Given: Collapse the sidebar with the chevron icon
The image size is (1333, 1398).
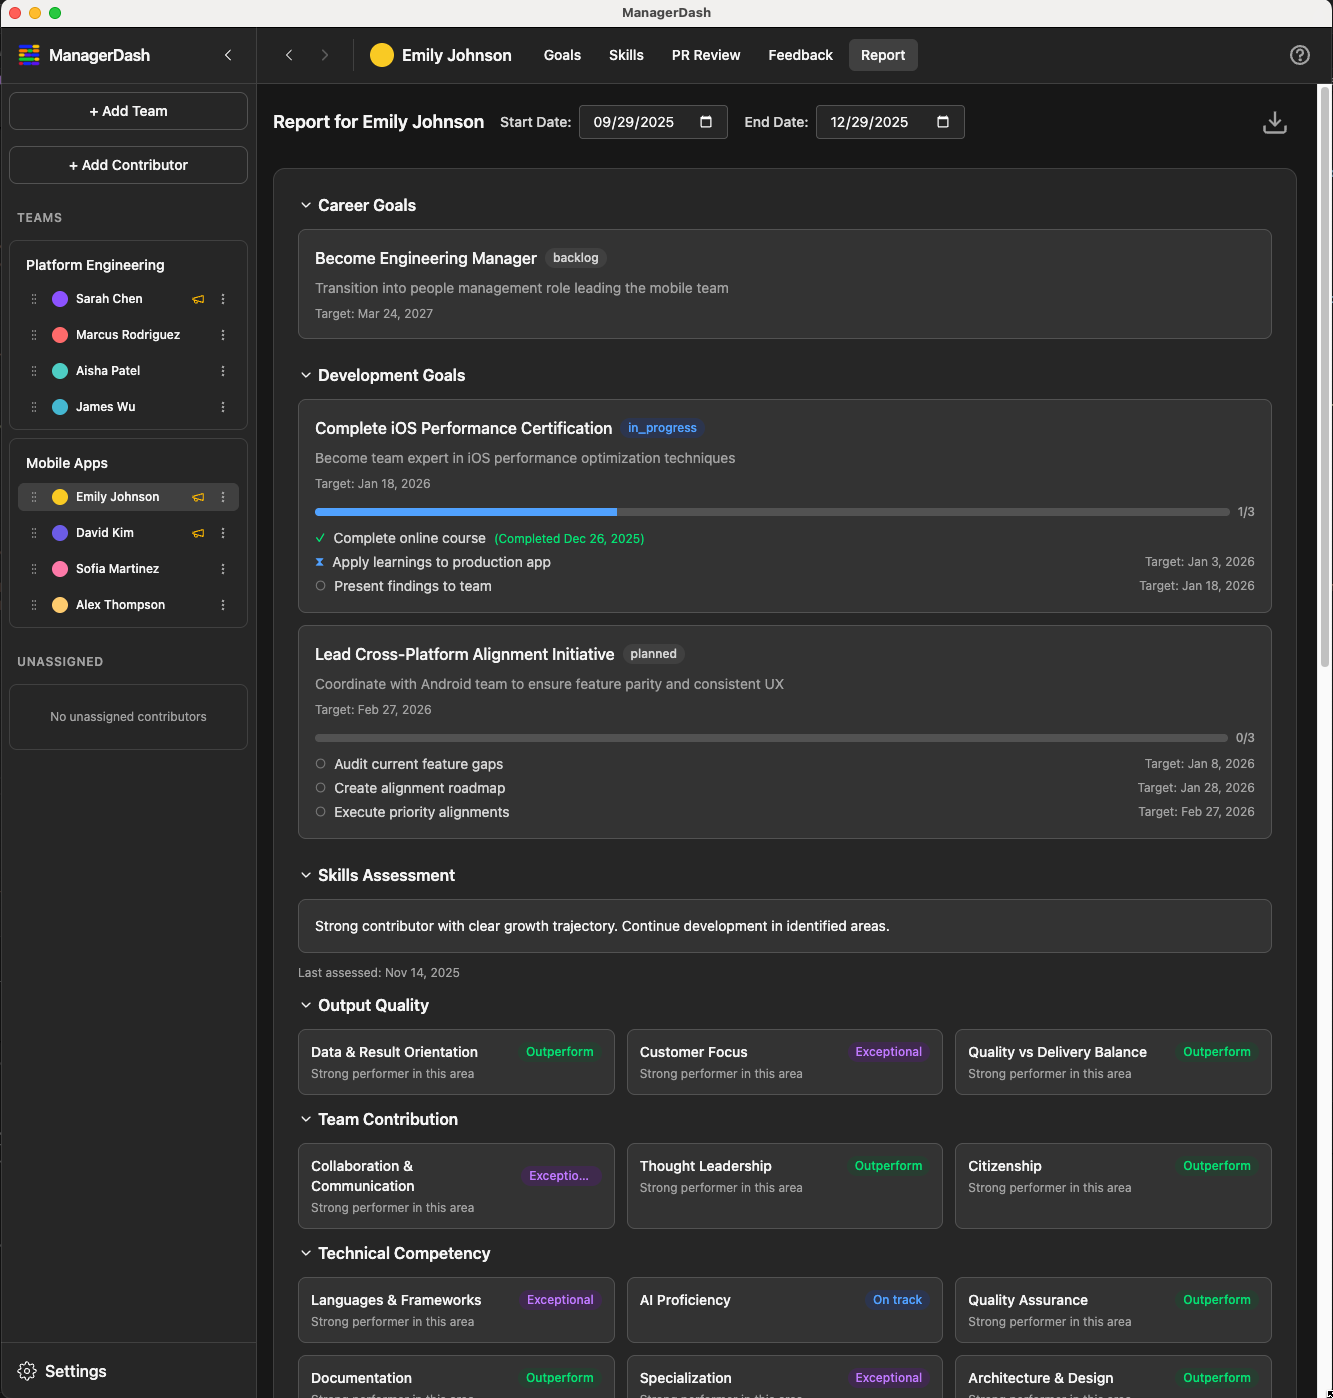Looking at the screenshot, I should point(227,55).
